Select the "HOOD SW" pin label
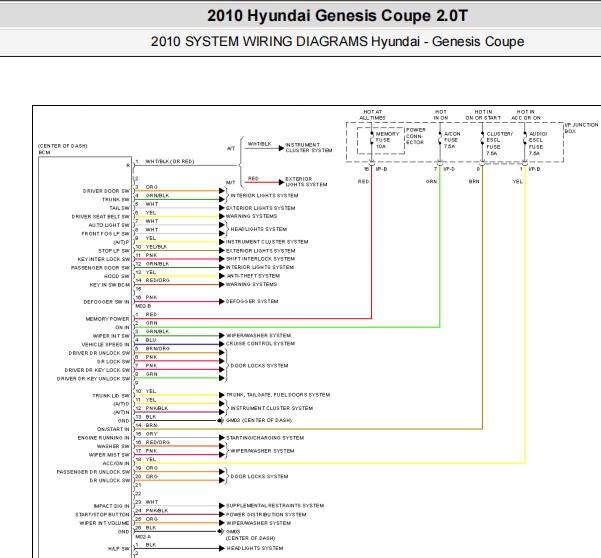601x558 pixels. [x=117, y=276]
